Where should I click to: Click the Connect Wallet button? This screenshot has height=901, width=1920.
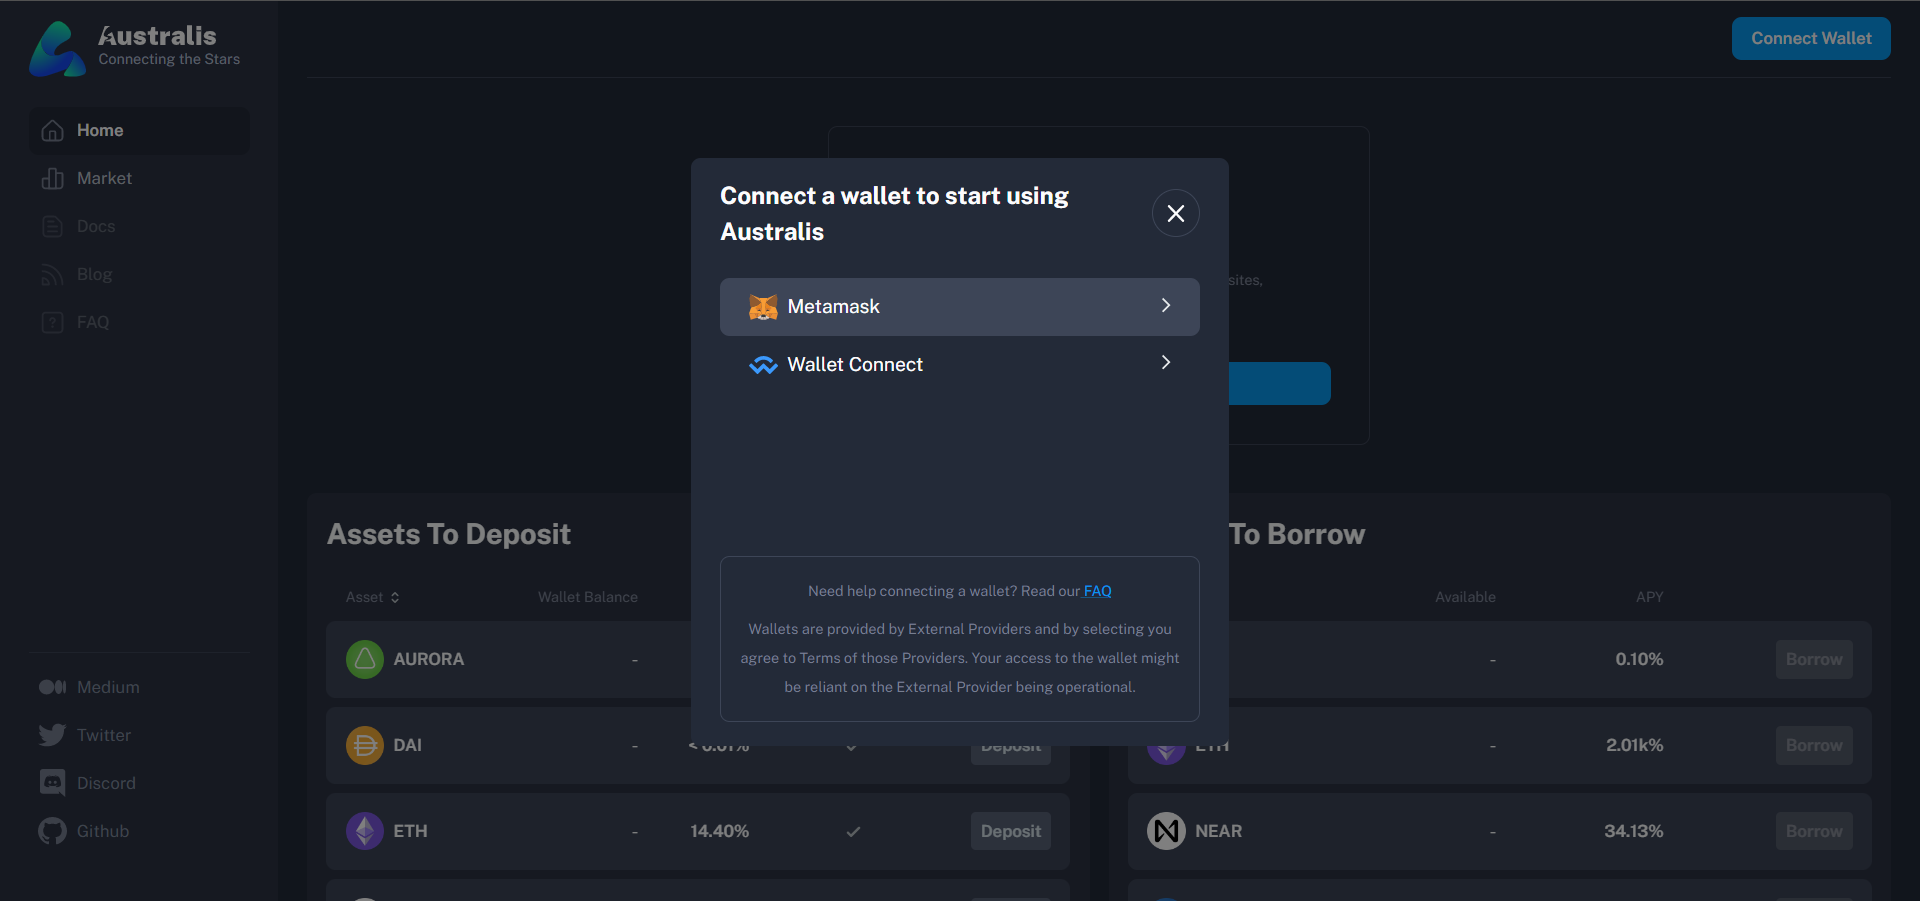pyautogui.click(x=1811, y=38)
